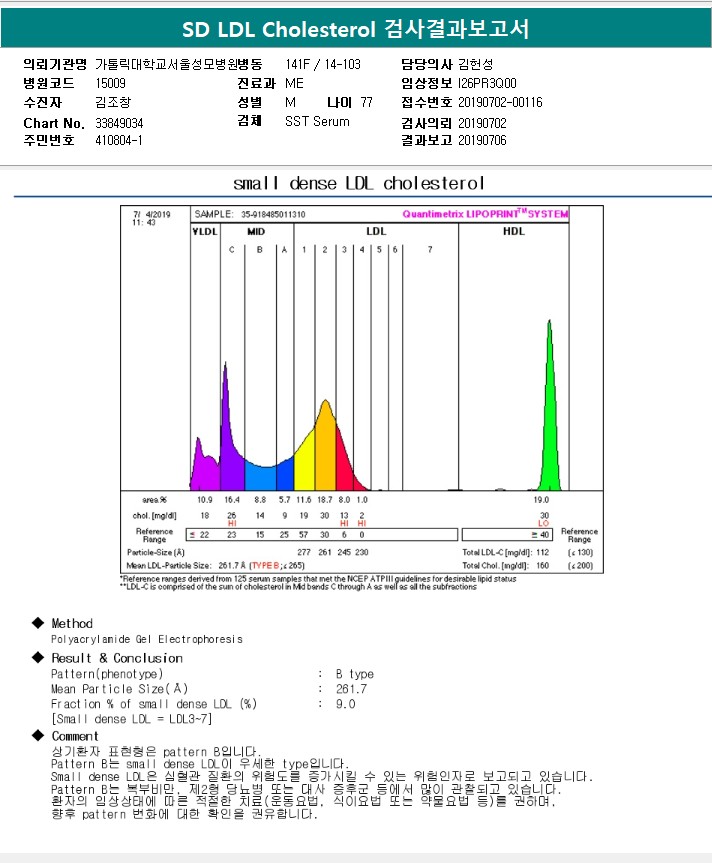The width and height of the screenshot is (712, 863).
Task: Click the "HDL" column header in chart
Action: pos(513,231)
